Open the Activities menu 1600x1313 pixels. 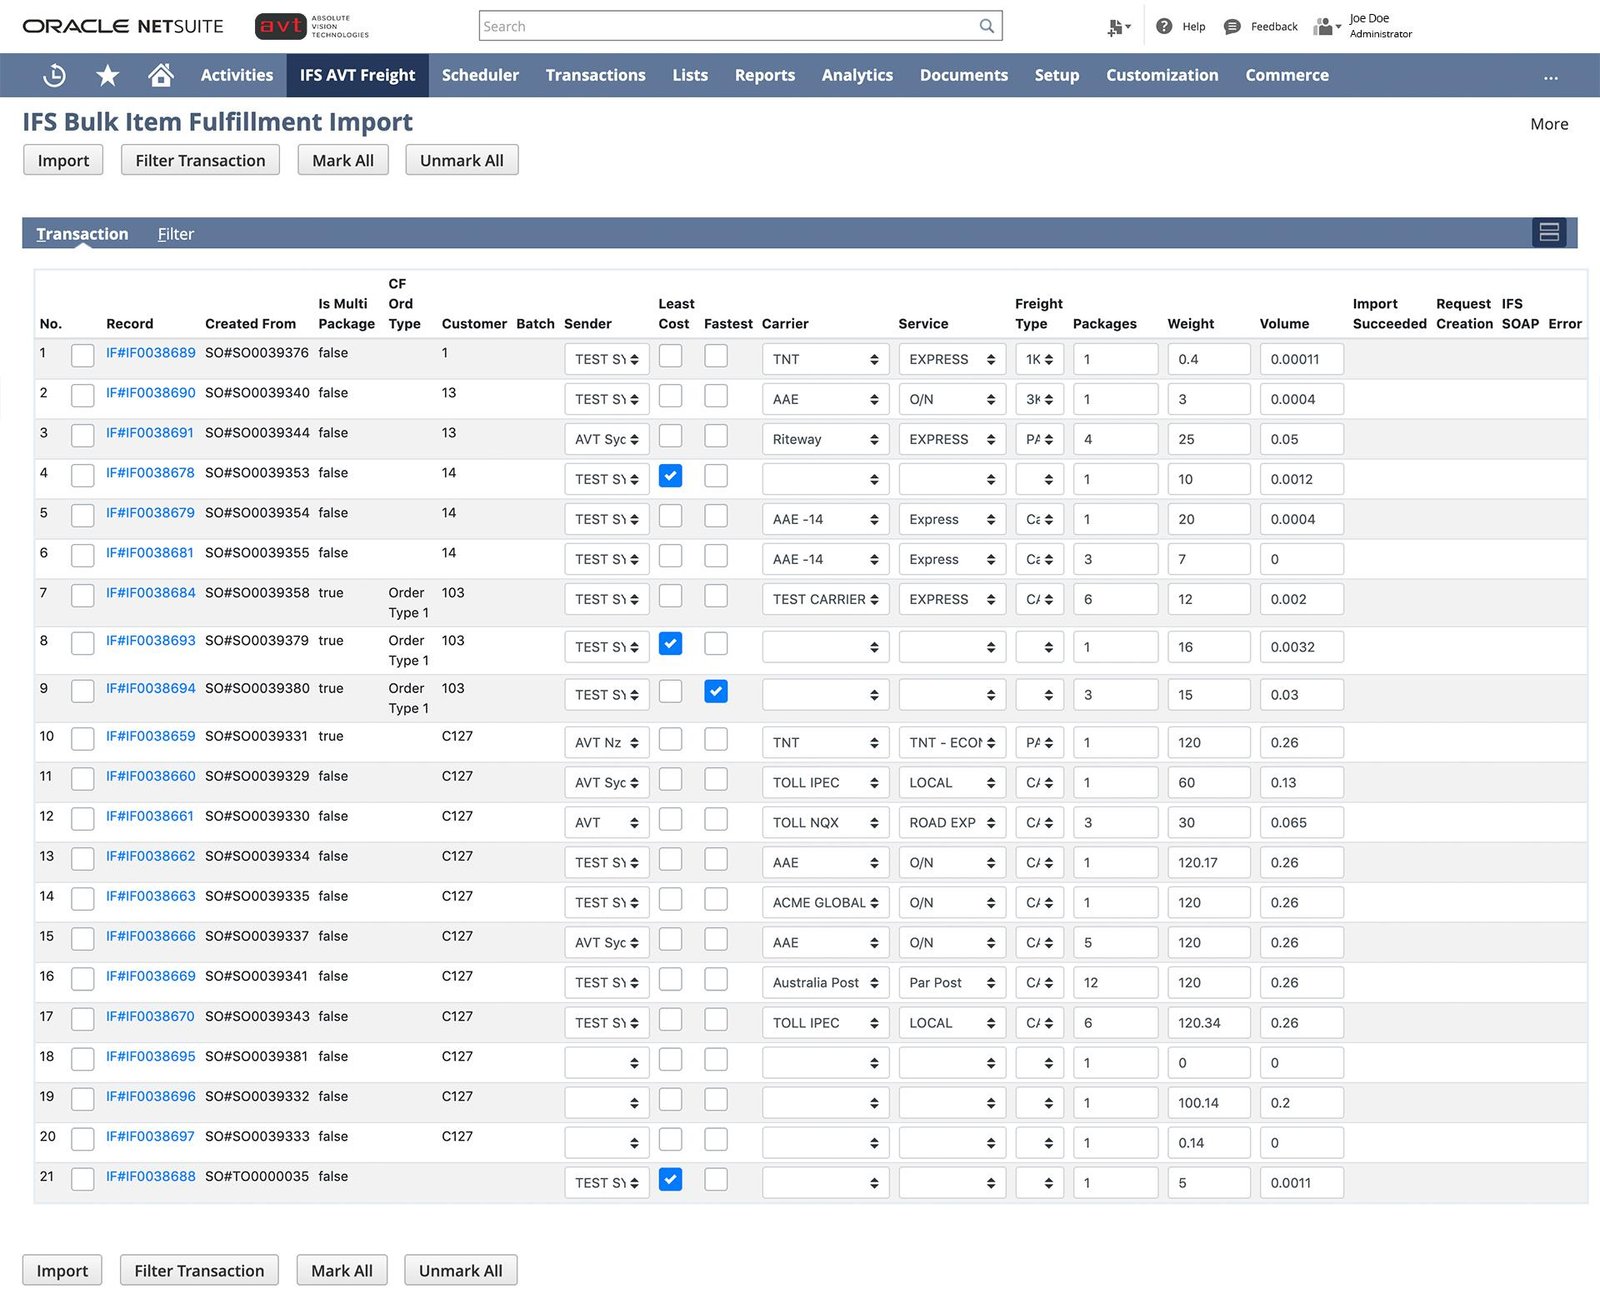tap(237, 75)
